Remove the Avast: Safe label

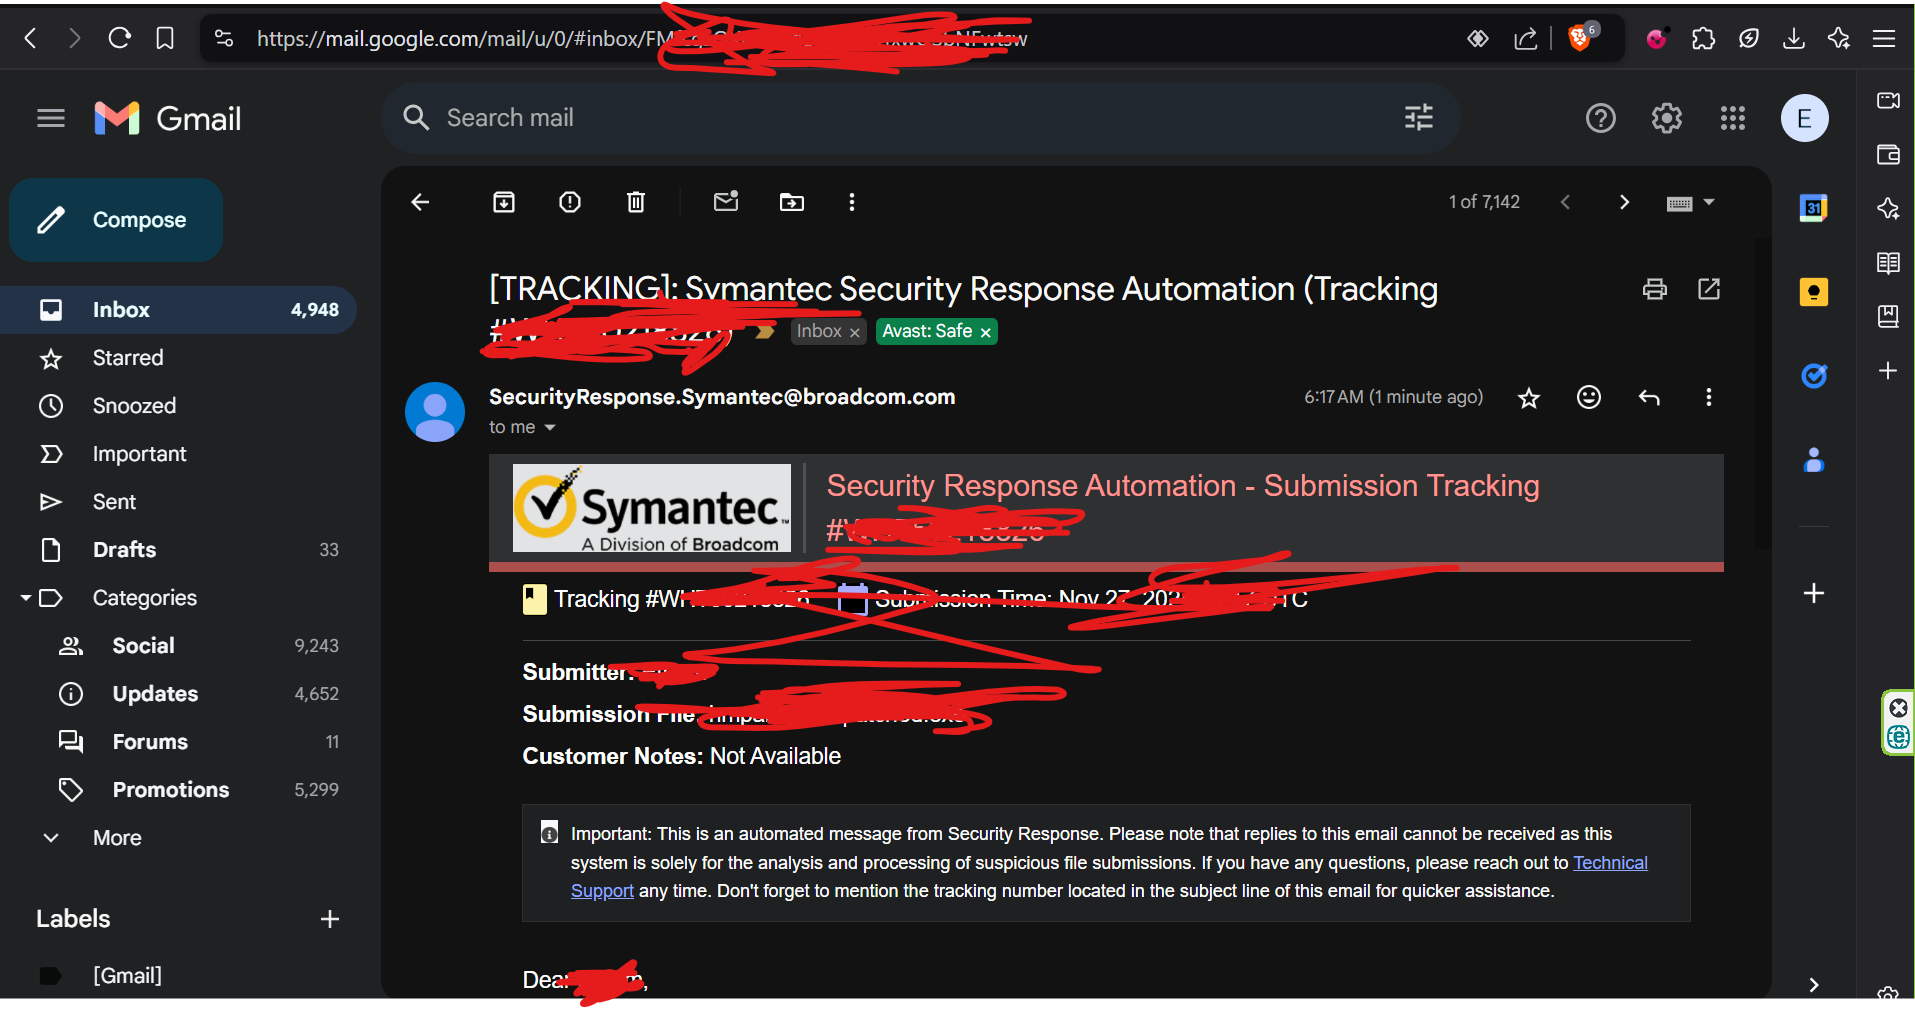[x=985, y=333]
